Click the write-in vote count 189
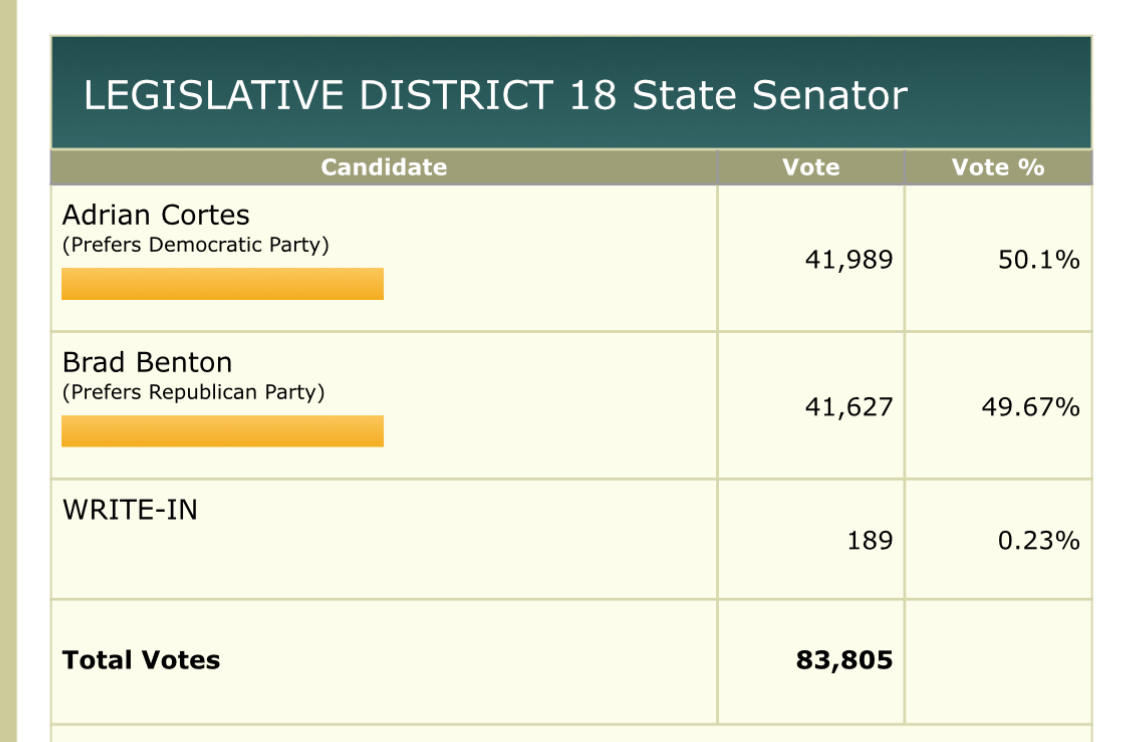This screenshot has height=742, width=1125. point(869,541)
